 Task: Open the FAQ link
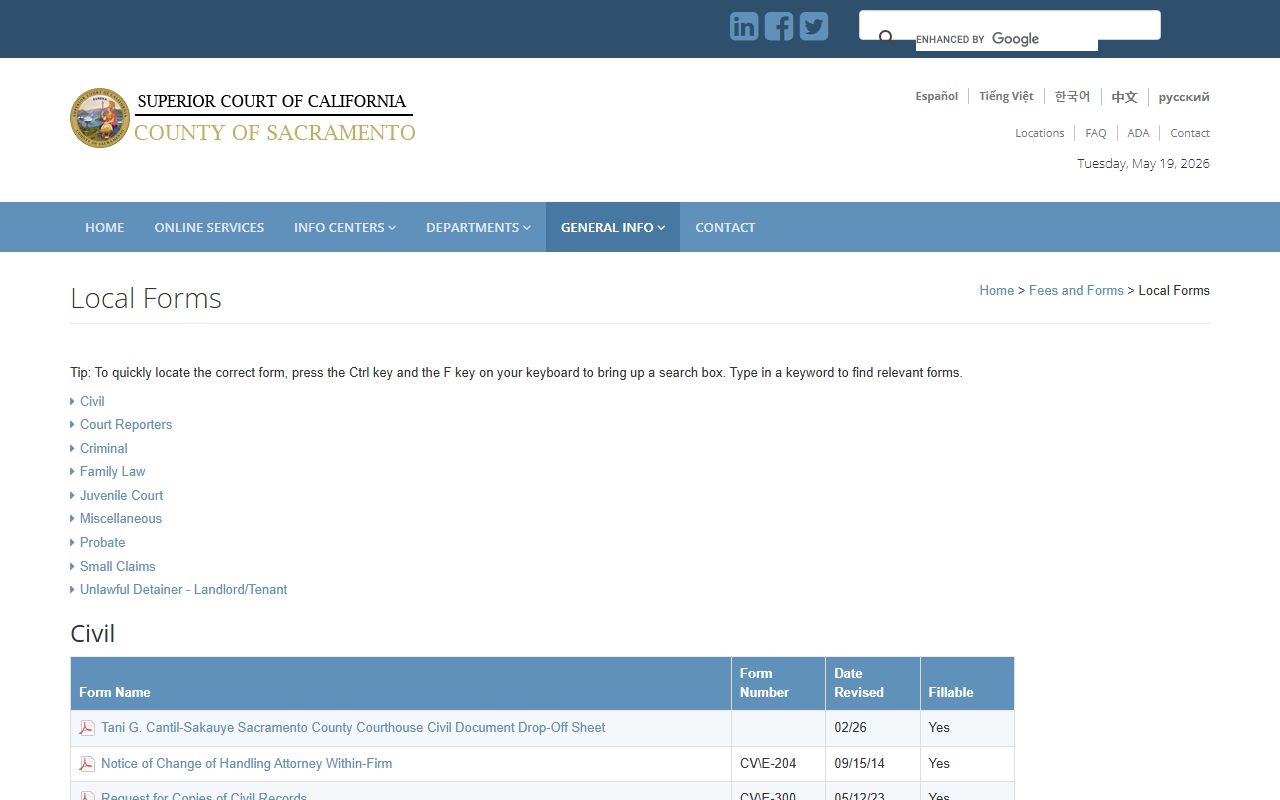[x=1096, y=133]
